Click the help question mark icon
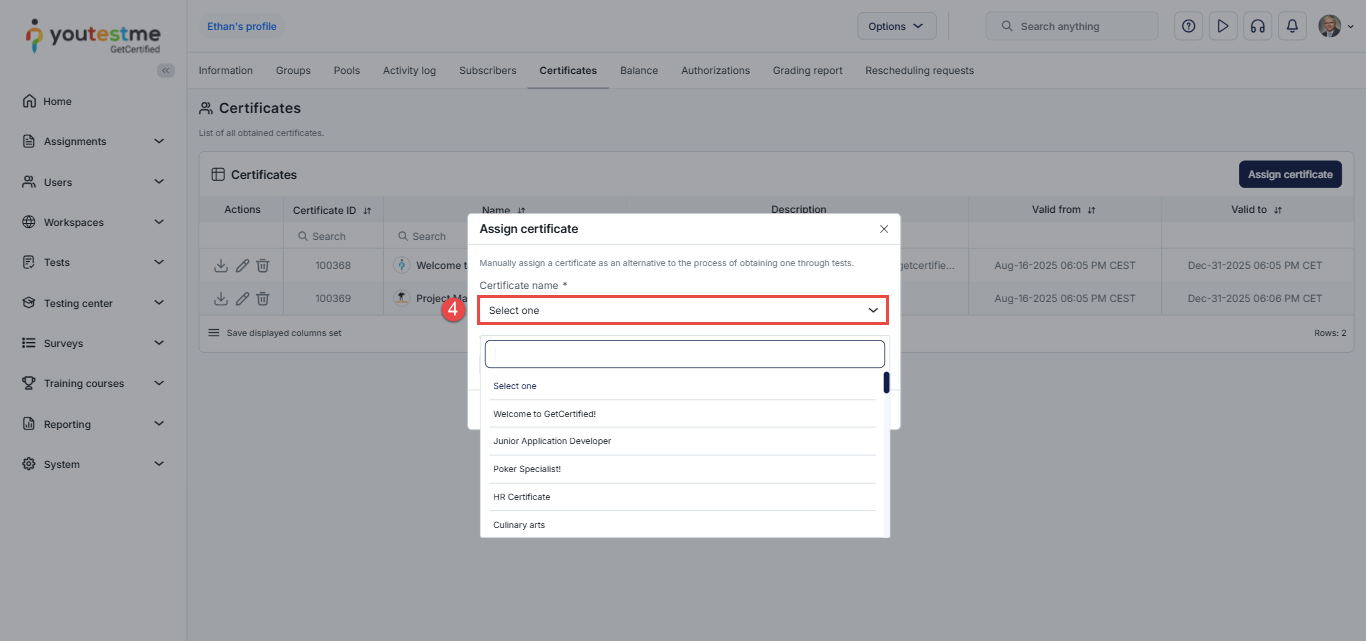Screen dimensions: 1366x641 pos(1188,26)
